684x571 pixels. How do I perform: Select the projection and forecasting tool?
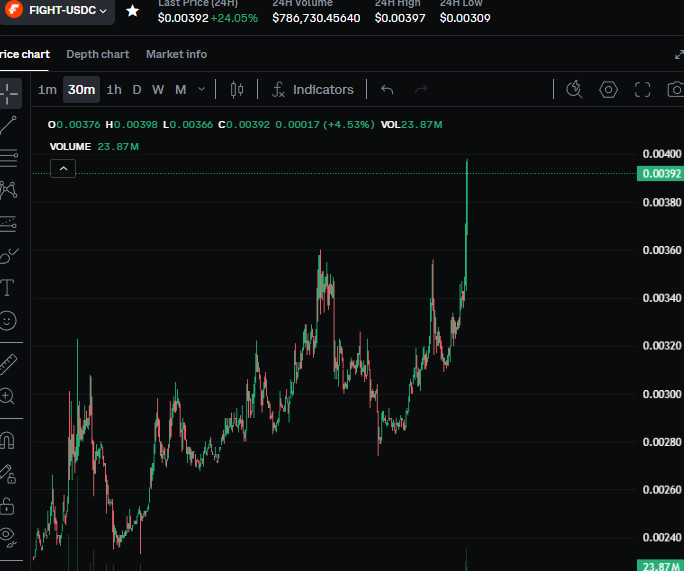pos(8,223)
